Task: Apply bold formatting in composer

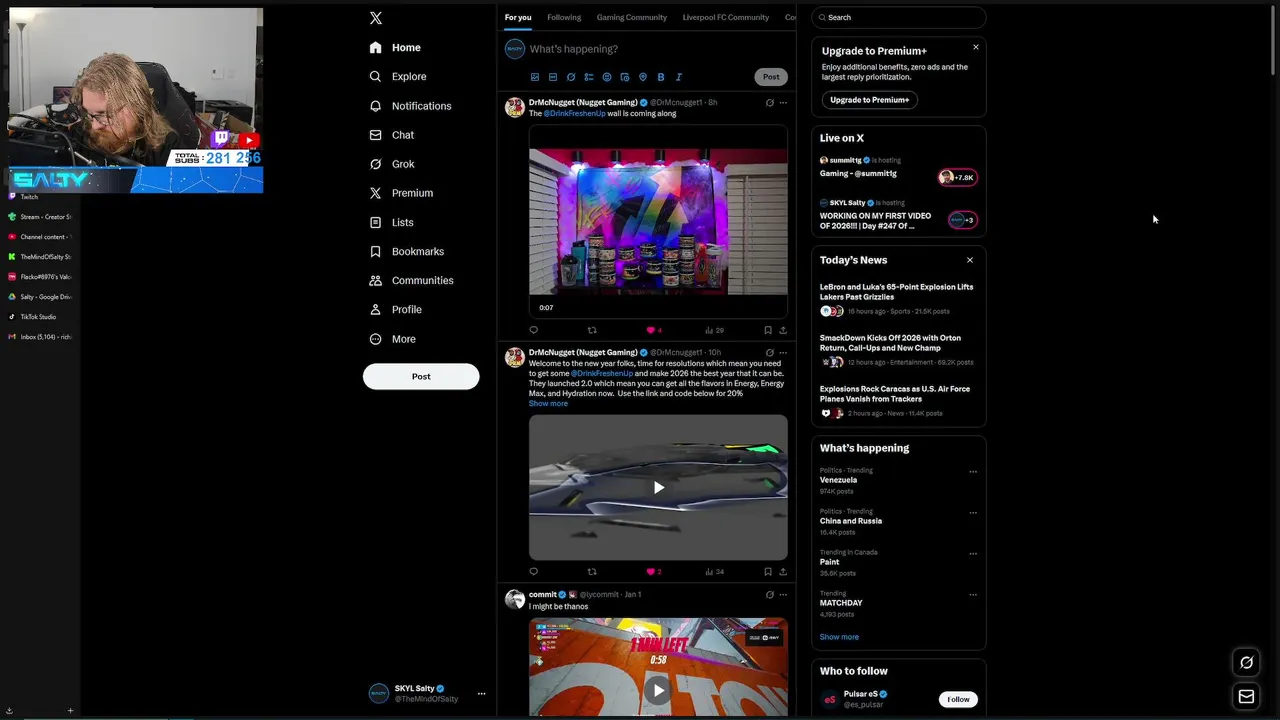Action: pos(661,77)
